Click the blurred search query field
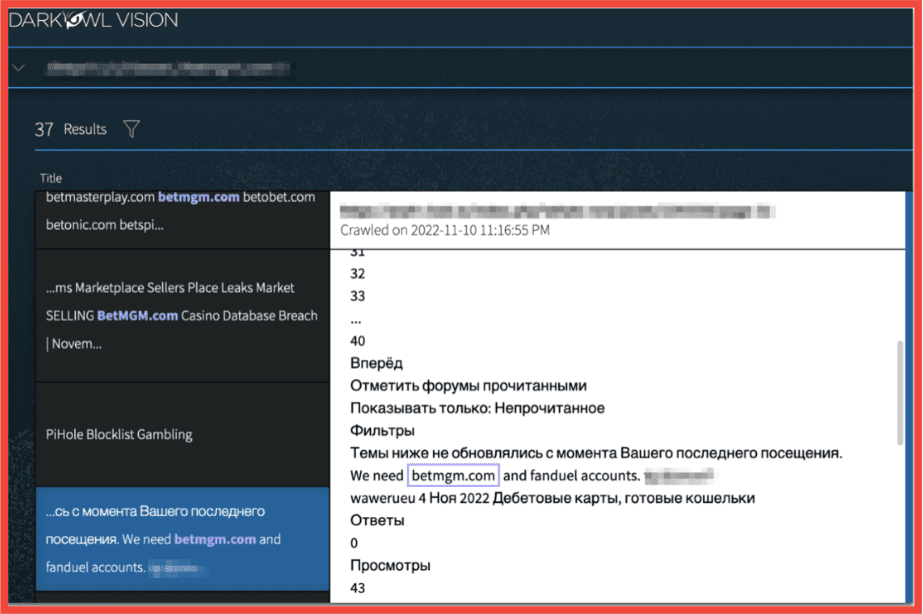Image resolution: width=923 pixels, height=614 pixels. click(x=168, y=68)
